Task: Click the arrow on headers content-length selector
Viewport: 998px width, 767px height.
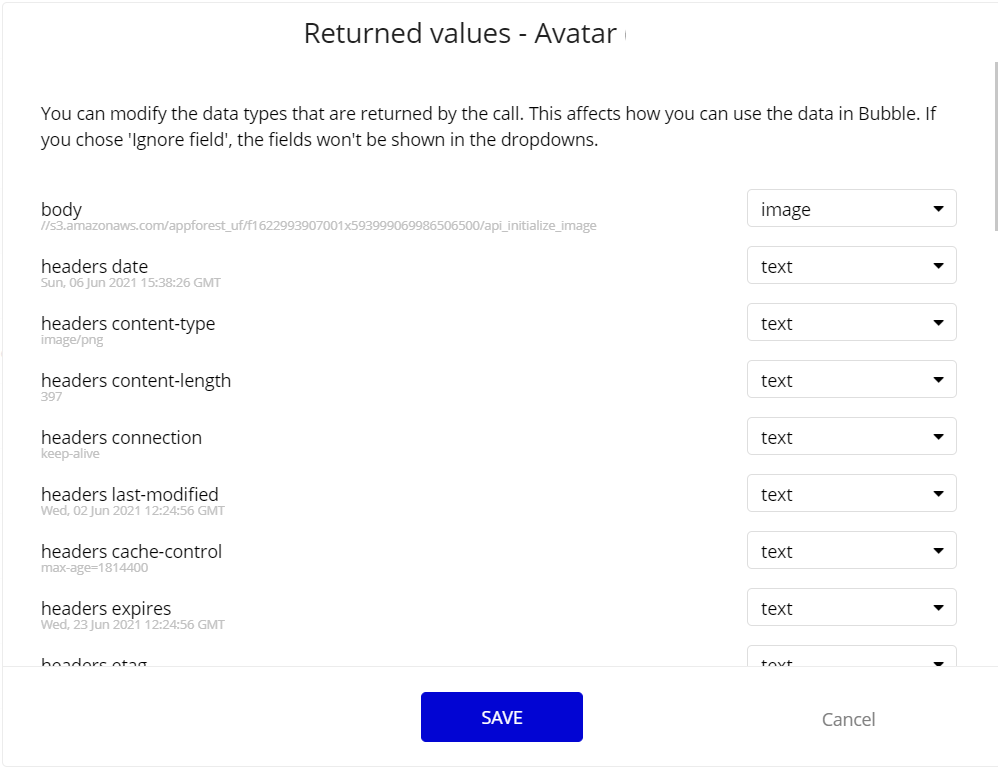Action: [938, 380]
